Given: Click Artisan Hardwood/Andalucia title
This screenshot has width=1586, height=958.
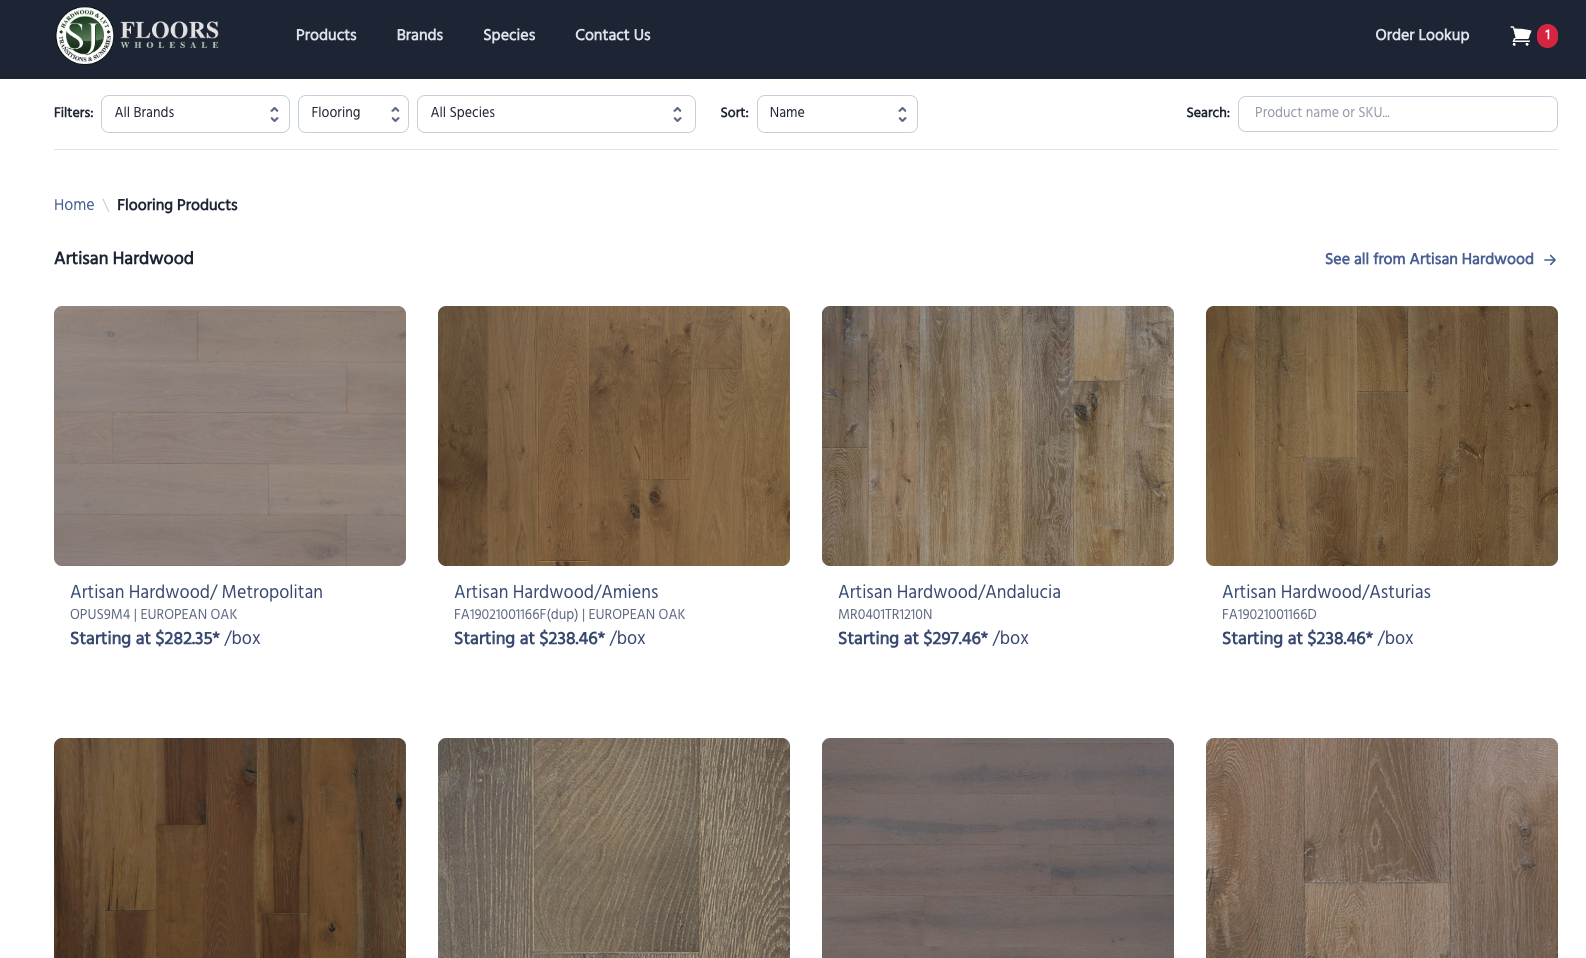Looking at the screenshot, I should (x=949, y=592).
